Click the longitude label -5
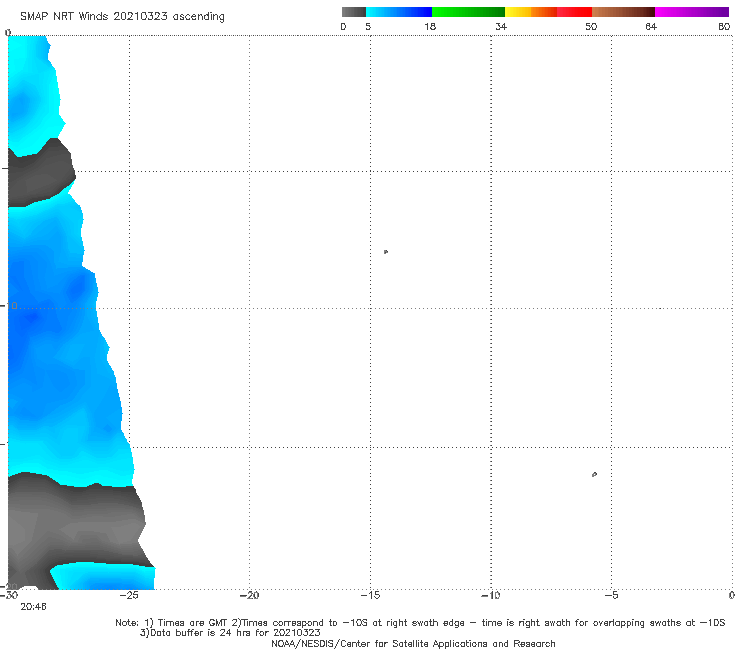 (x=611, y=595)
